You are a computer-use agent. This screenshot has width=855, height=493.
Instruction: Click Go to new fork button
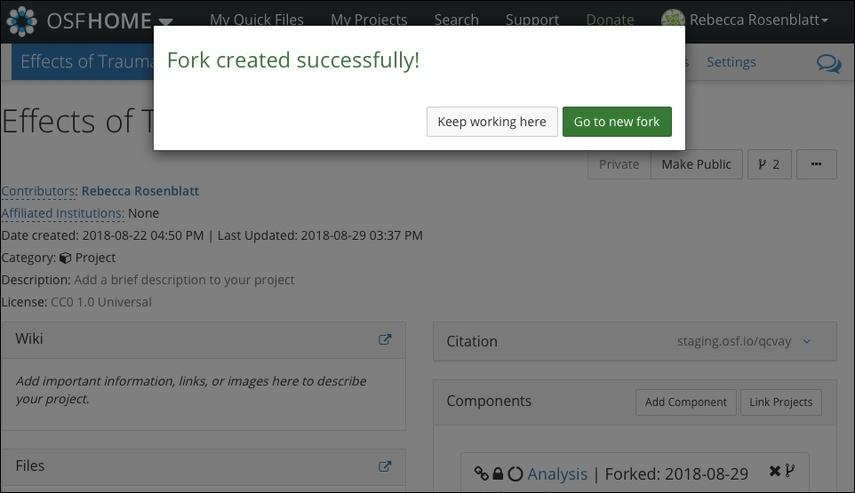click(x=617, y=122)
